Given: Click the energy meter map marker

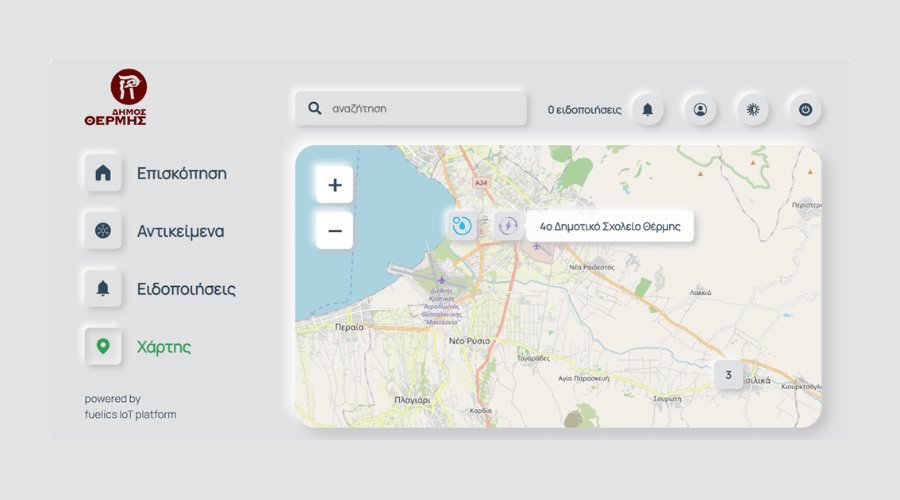Looking at the screenshot, I should tap(508, 226).
